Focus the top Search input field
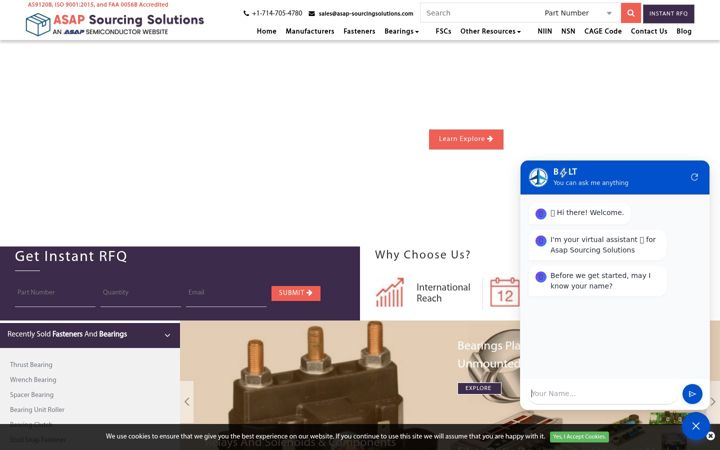 pos(480,13)
